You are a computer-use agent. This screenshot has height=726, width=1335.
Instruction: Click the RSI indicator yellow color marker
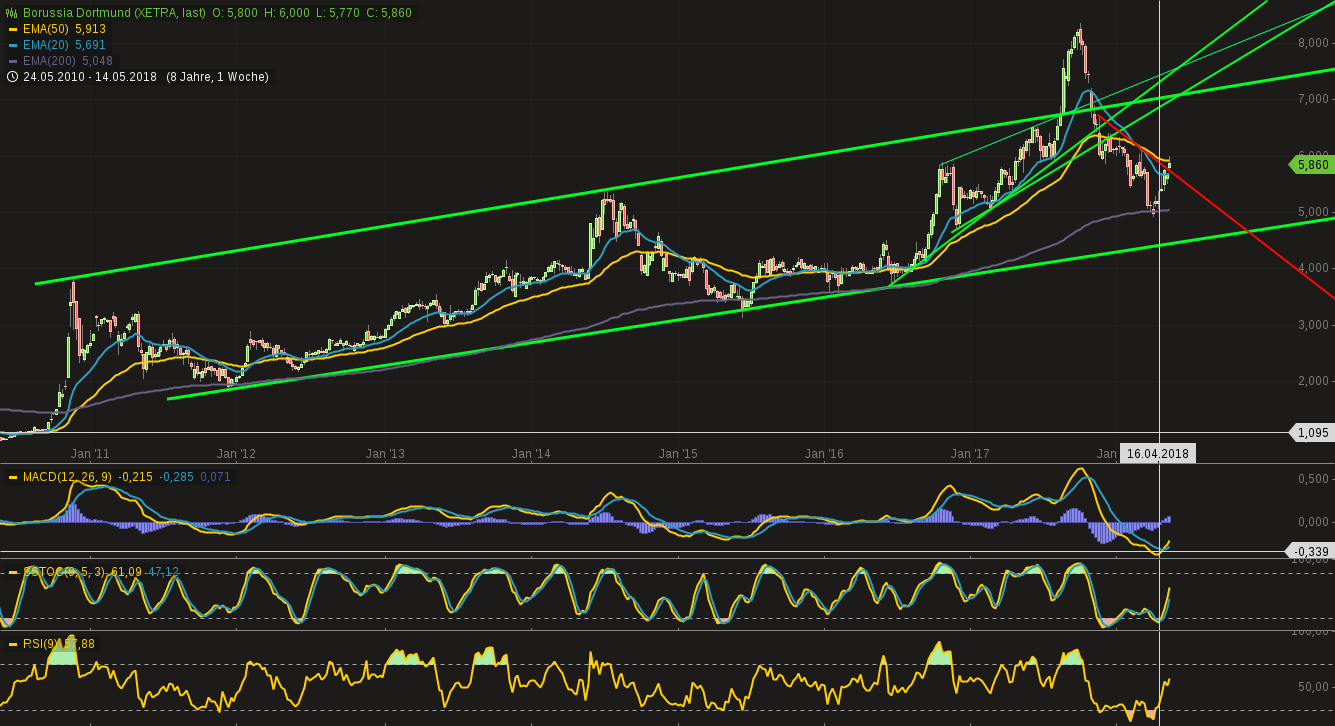(x=12, y=644)
